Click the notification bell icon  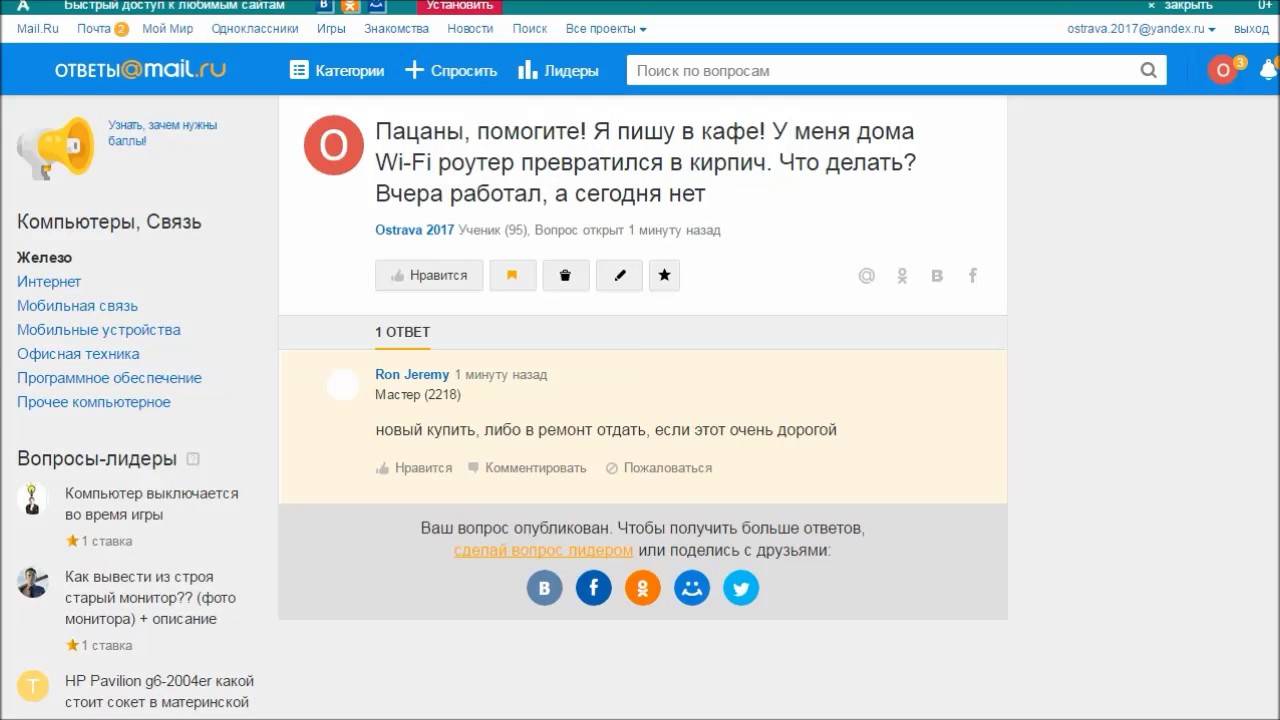click(1269, 70)
